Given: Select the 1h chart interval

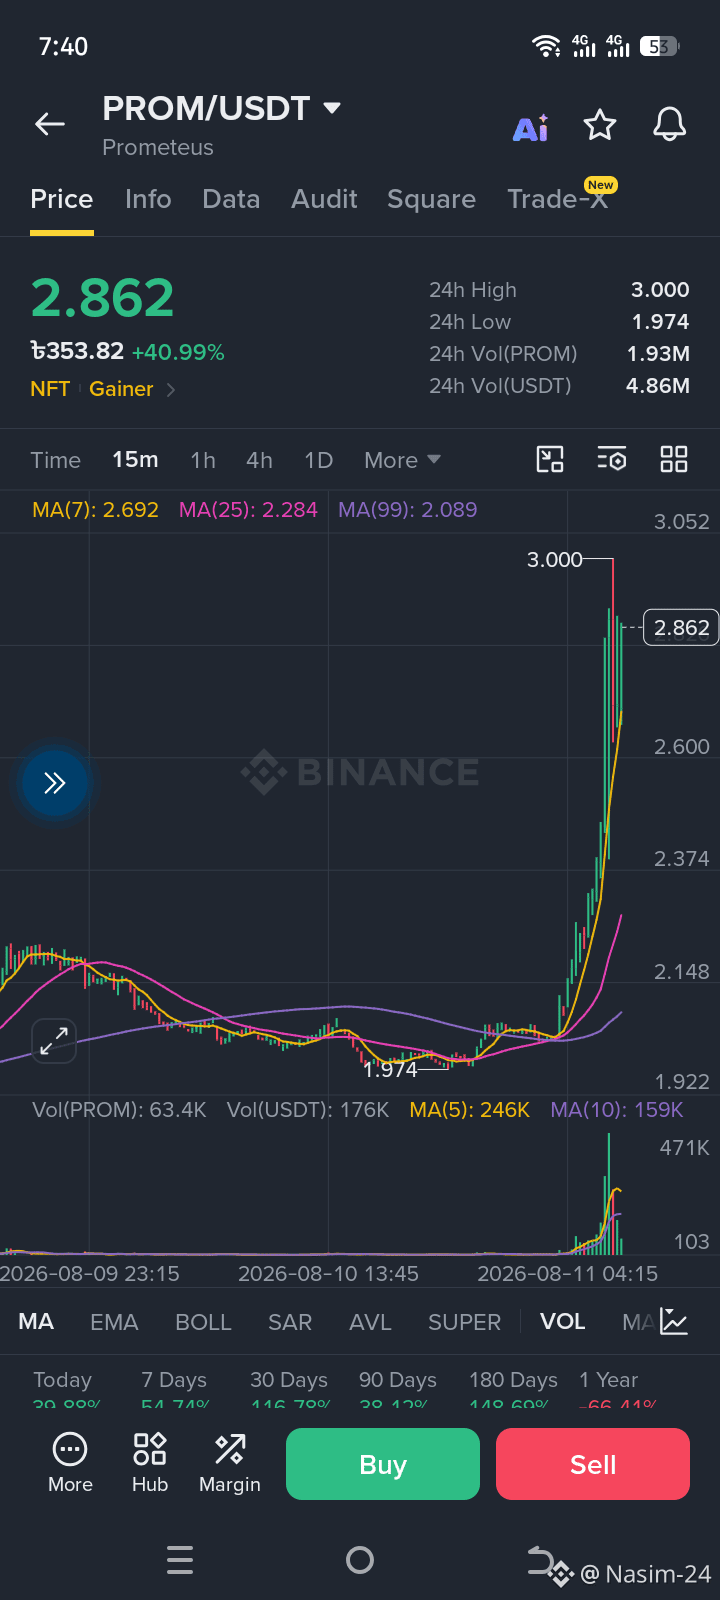Looking at the screenshot, I should 203,460.
